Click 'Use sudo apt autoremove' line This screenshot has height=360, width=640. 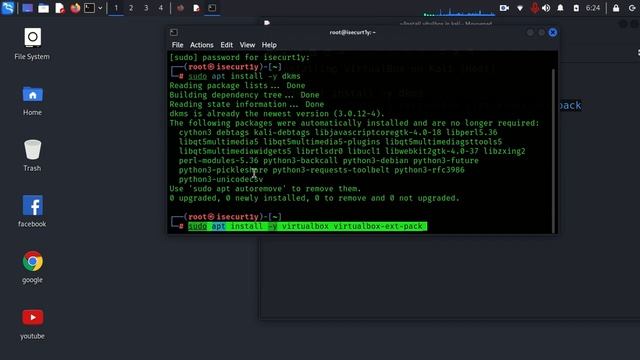pos(265,189)
